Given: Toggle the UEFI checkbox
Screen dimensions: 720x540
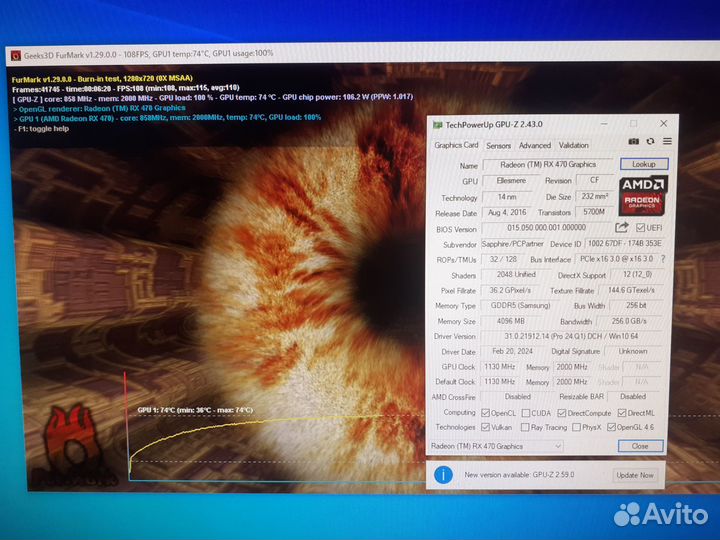Looking at the screenshot, I should pos(640,228).
